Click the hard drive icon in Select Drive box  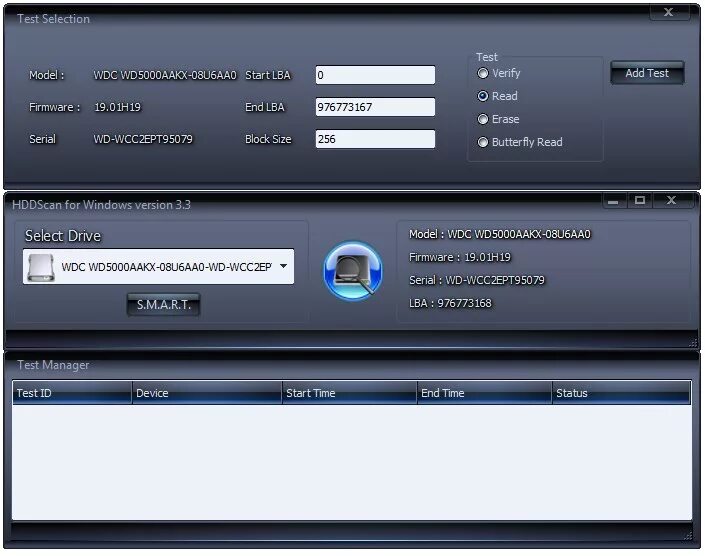click(x=40, y=267)
